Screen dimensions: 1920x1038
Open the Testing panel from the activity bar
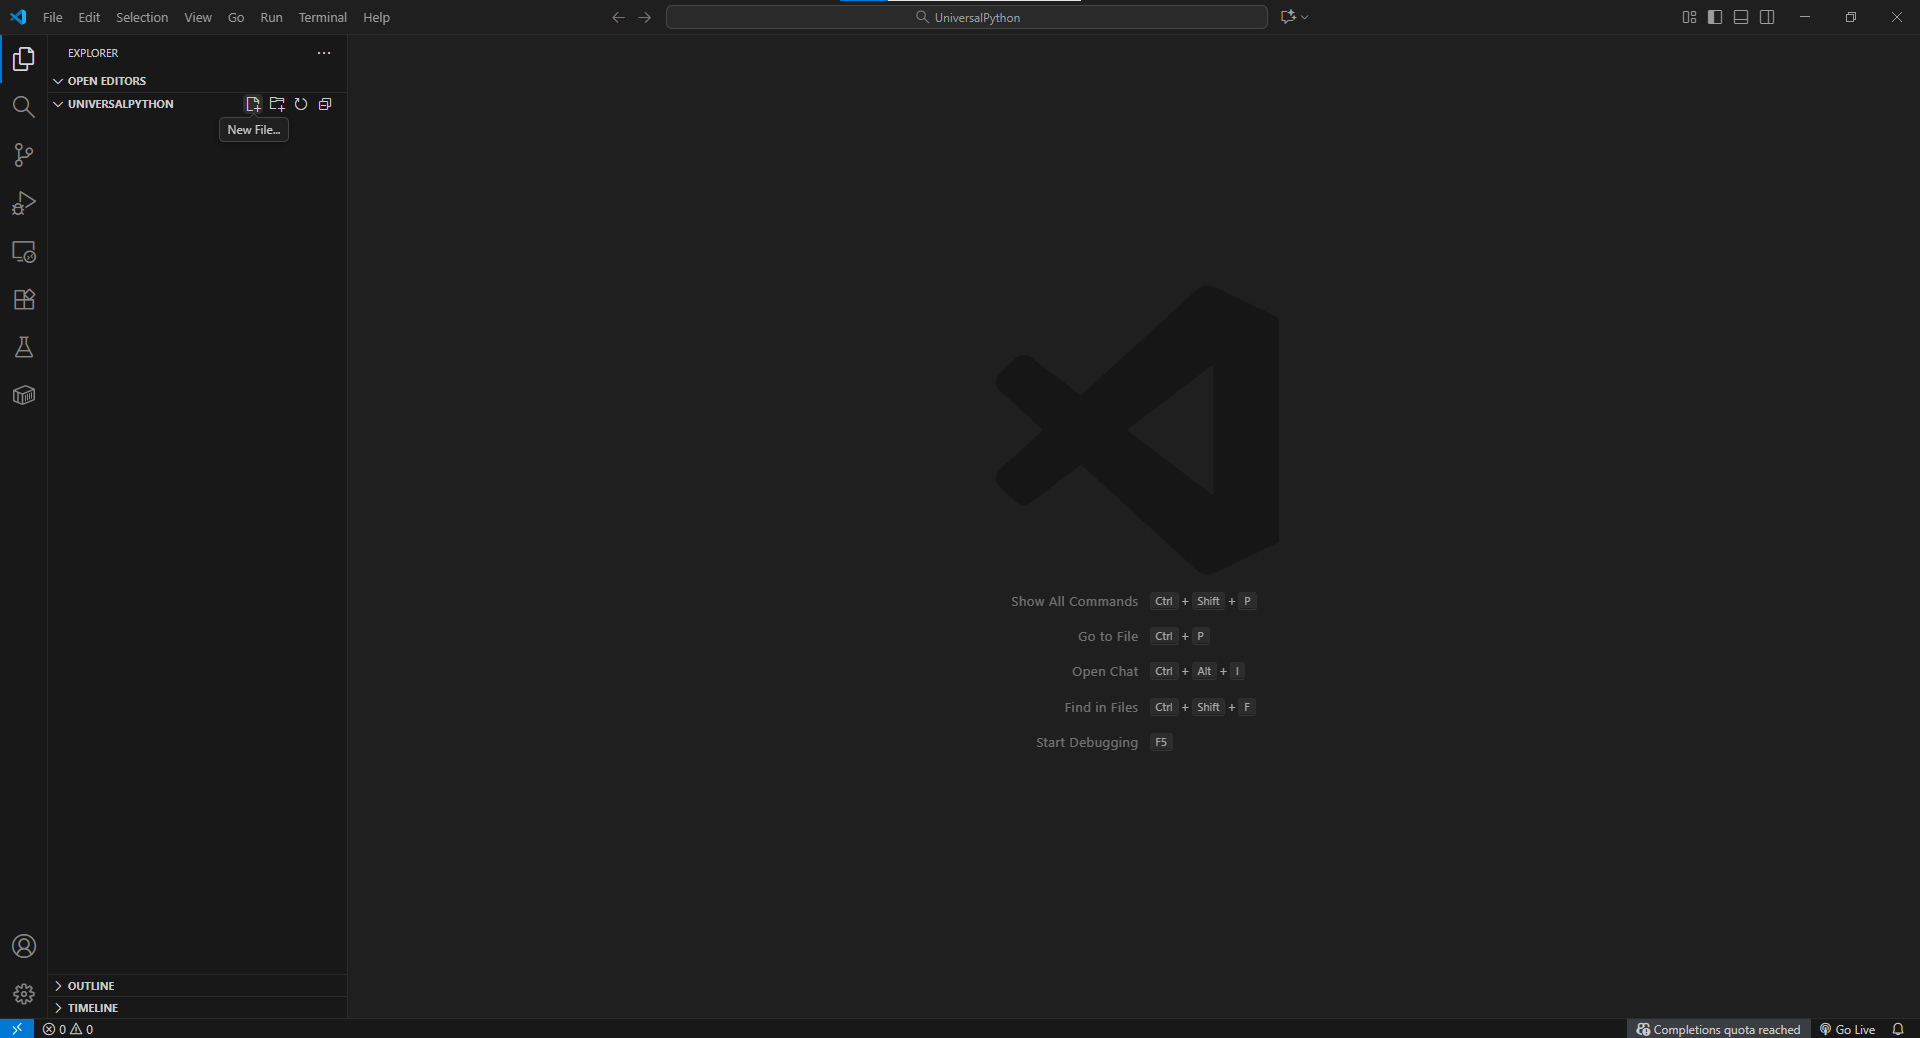(23, 347)
